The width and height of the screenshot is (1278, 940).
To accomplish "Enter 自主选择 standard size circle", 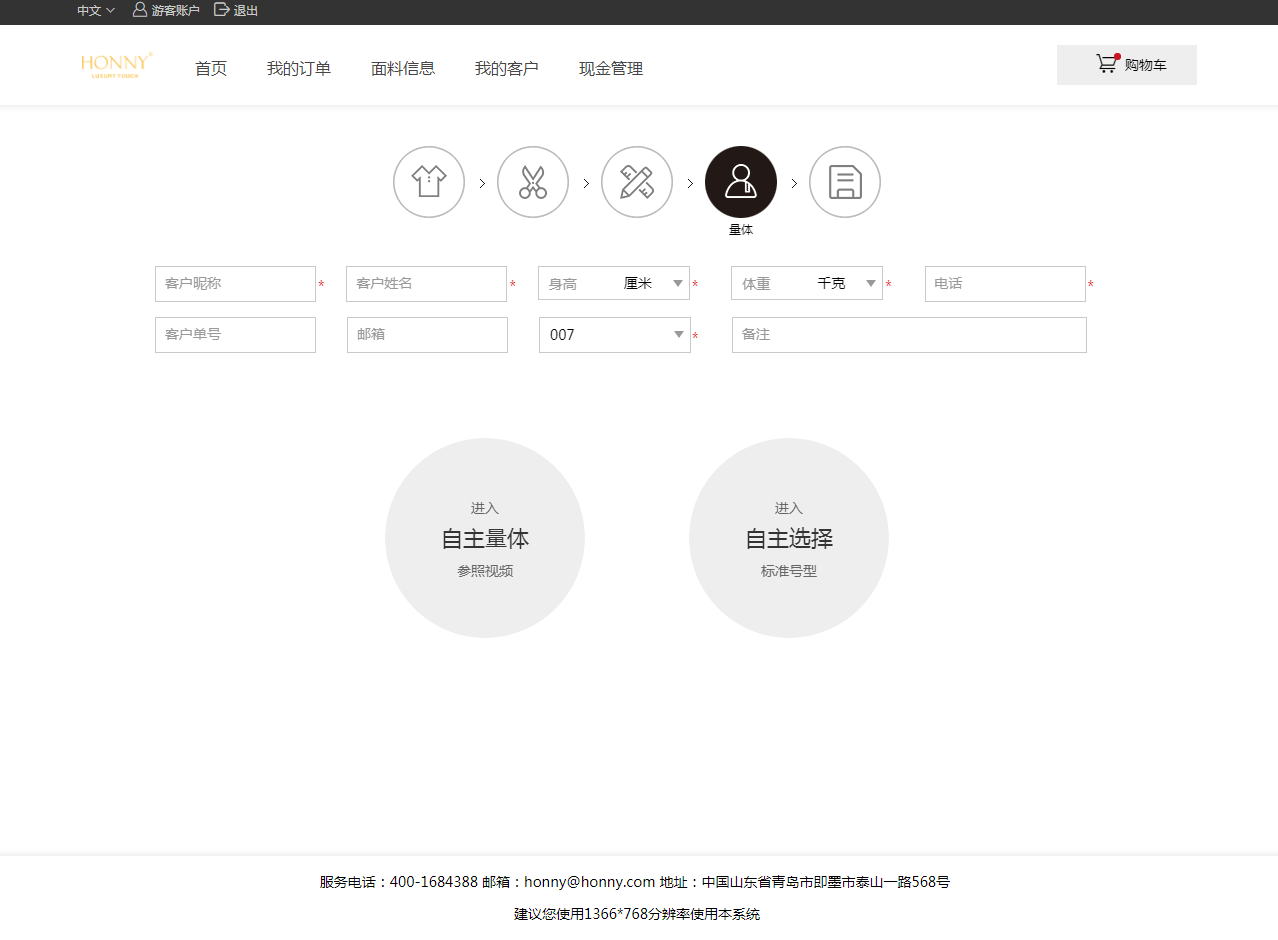I will click(x=789, y=538).
